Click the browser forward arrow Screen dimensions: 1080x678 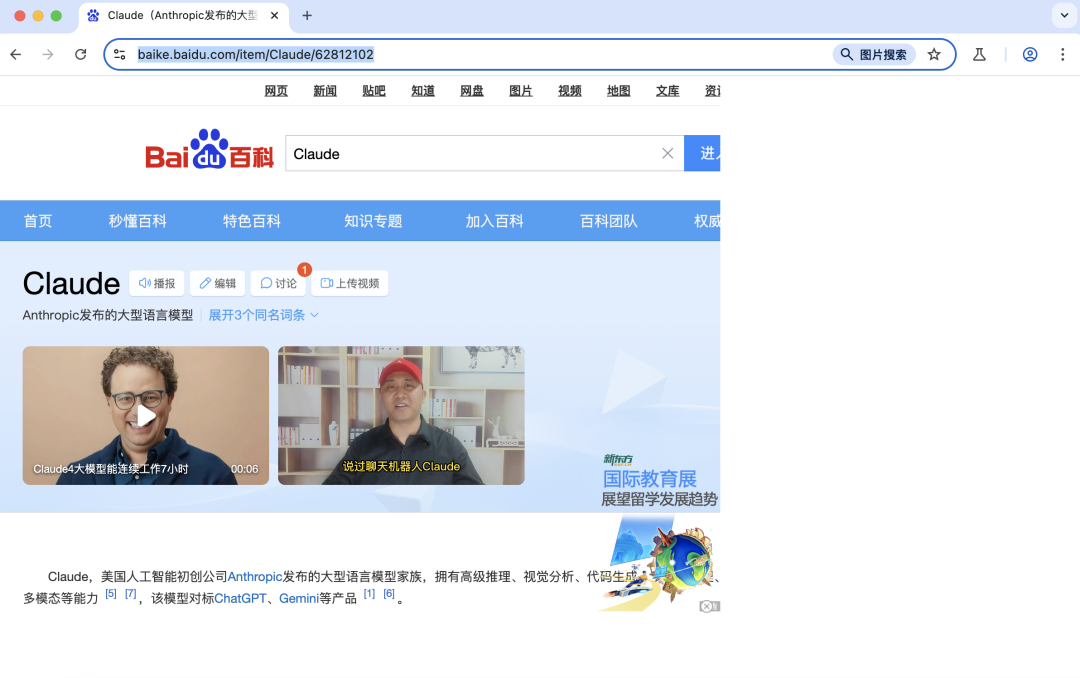coord(48,54)
